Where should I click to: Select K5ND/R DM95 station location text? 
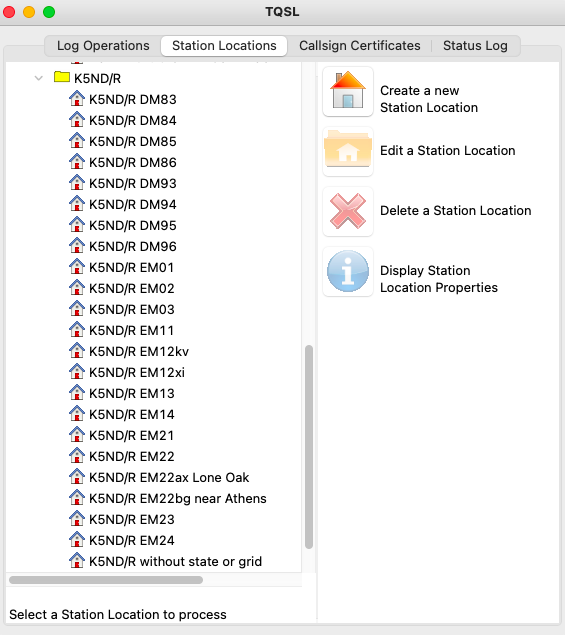[133, 226]
